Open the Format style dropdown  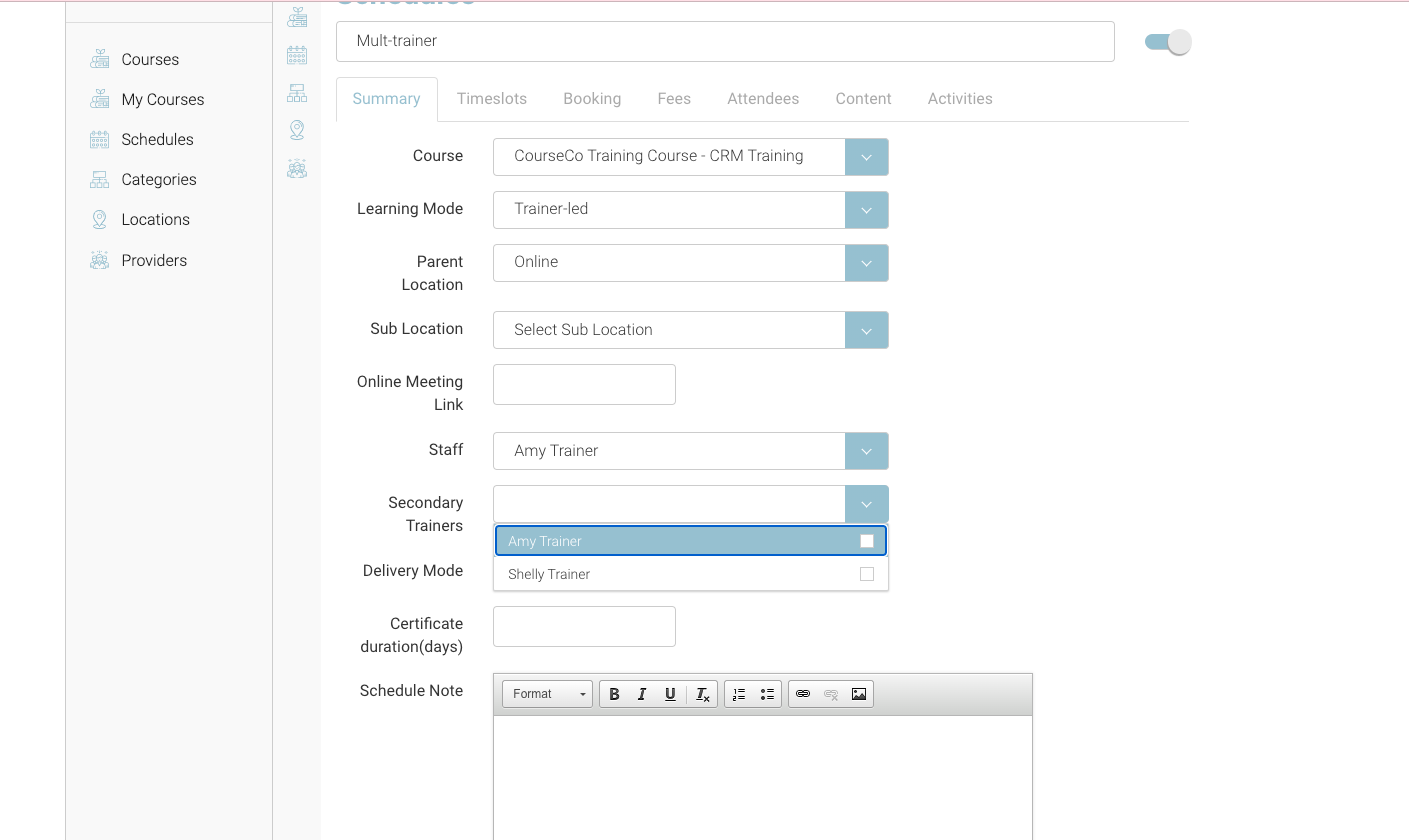click(547, 694)
